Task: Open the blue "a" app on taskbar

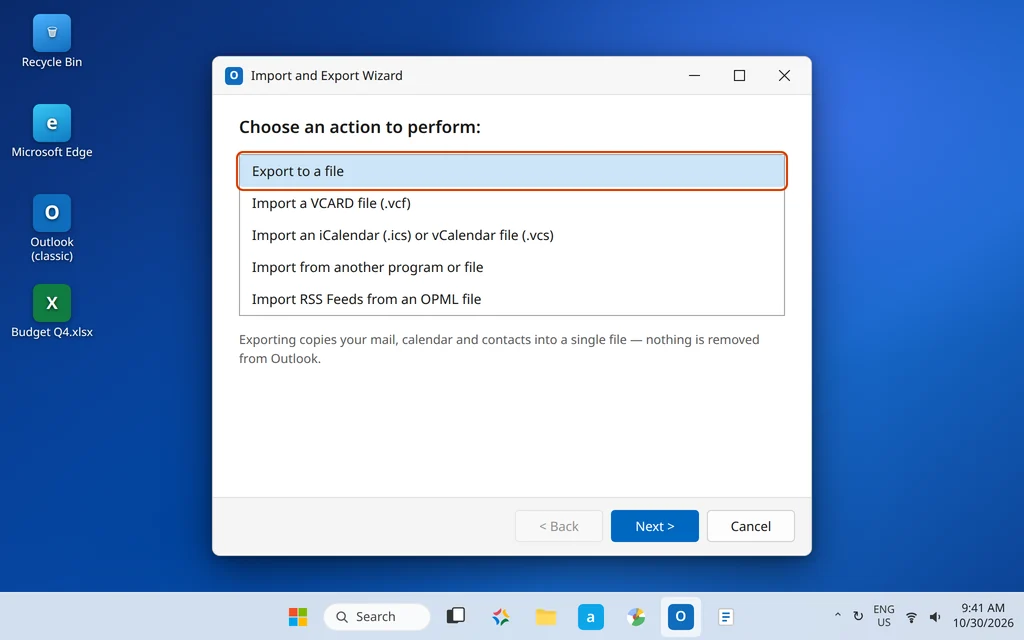Action: 590,616
